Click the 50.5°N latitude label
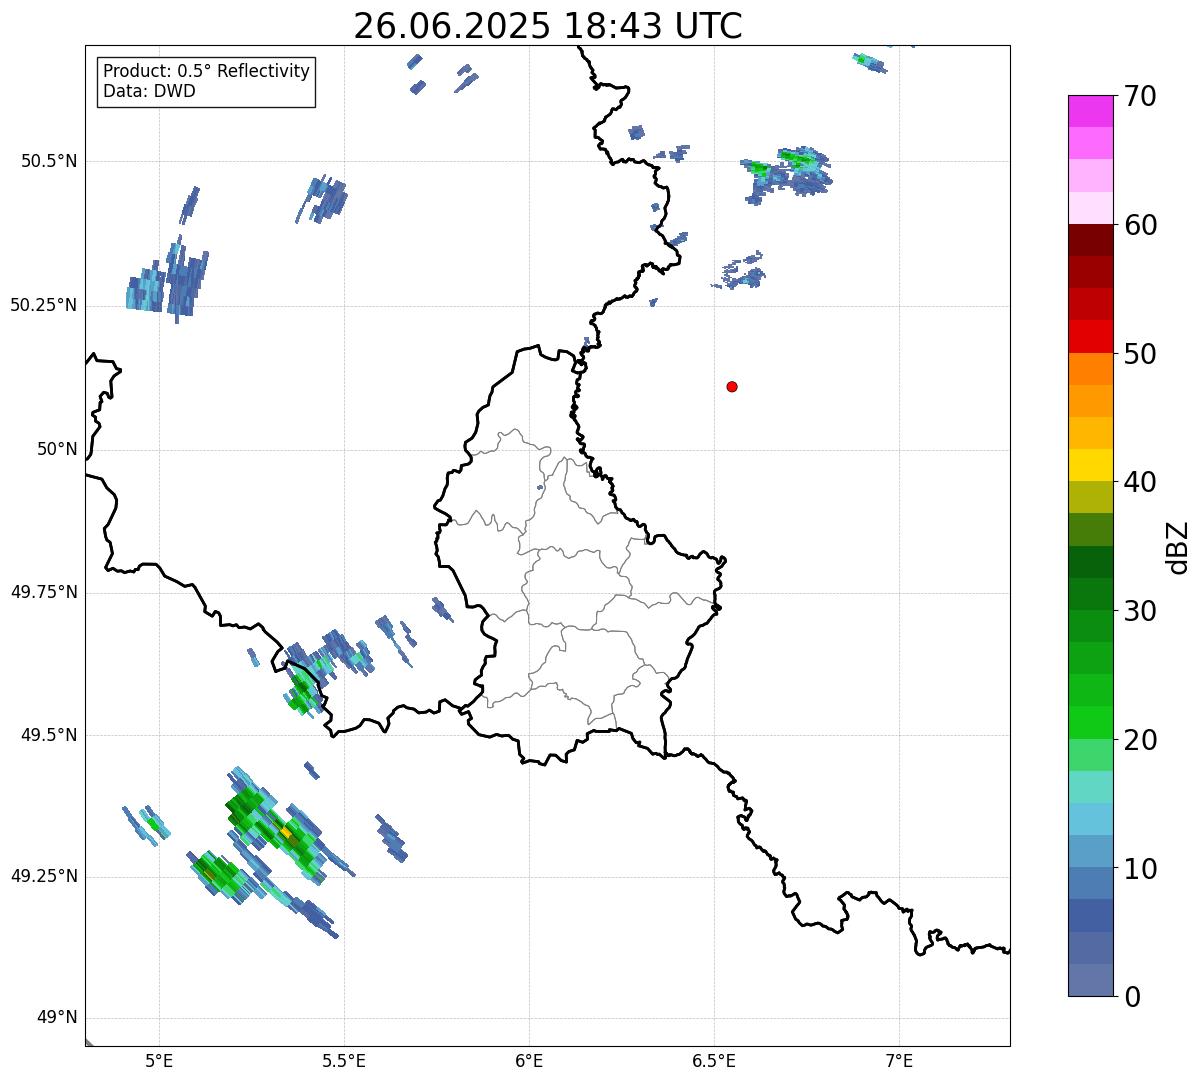 click(49, 161)
